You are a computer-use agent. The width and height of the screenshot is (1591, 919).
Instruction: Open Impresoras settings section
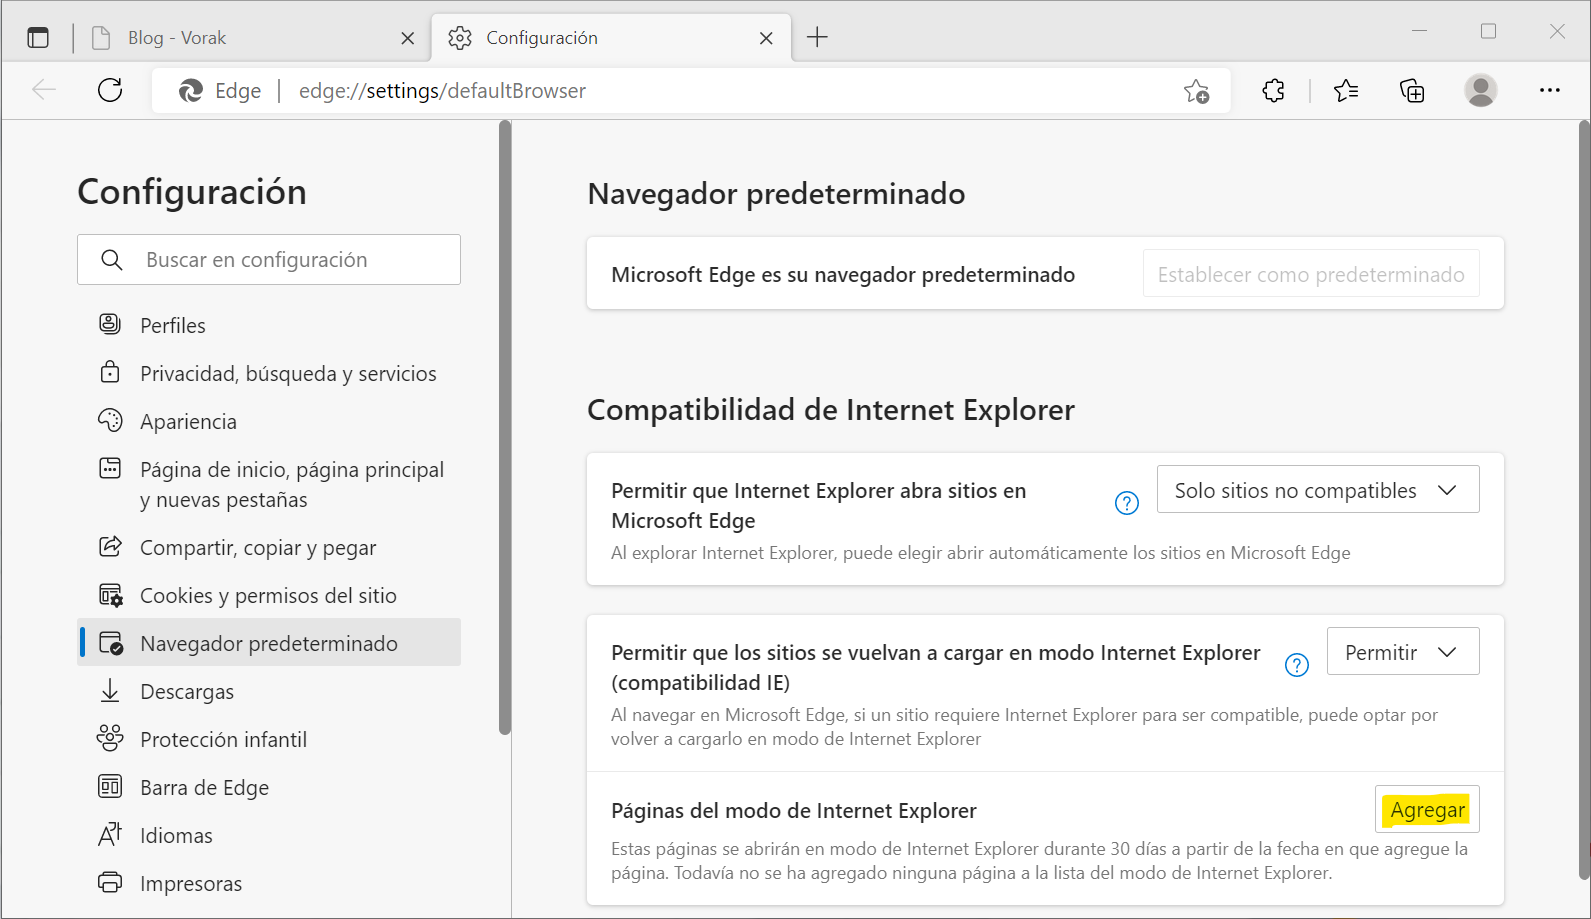tap(269, 883)
